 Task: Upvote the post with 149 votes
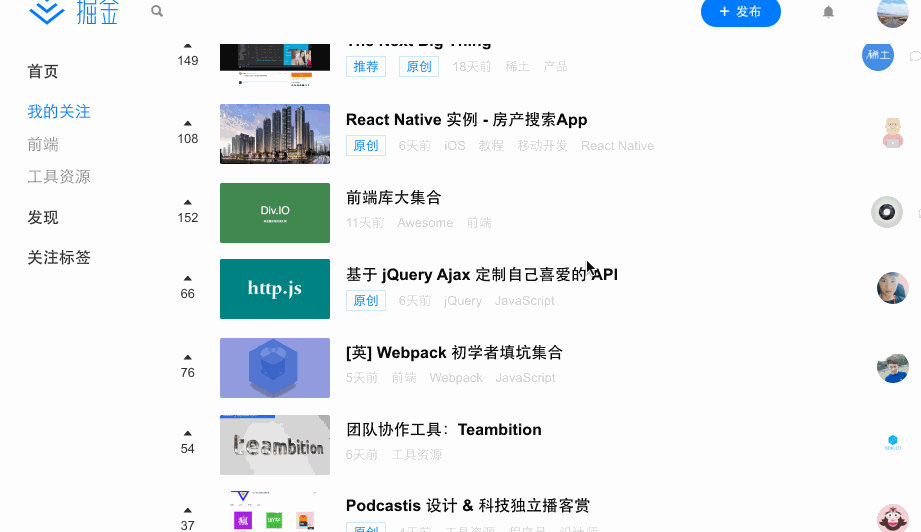coord(187,46)
